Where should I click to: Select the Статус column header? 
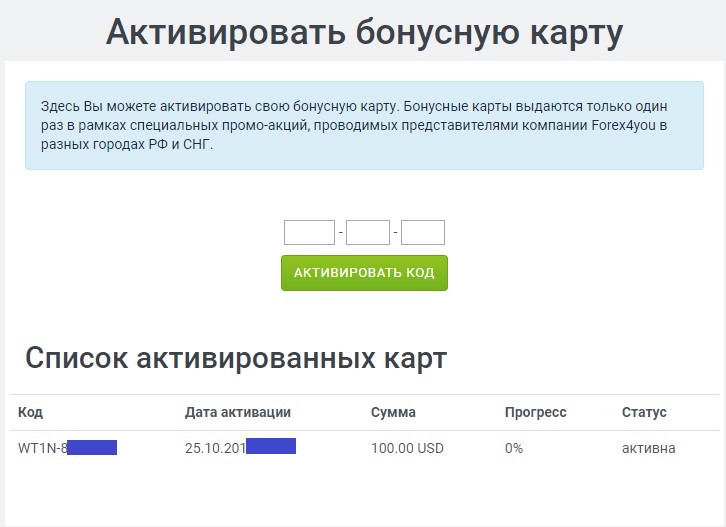644,412
